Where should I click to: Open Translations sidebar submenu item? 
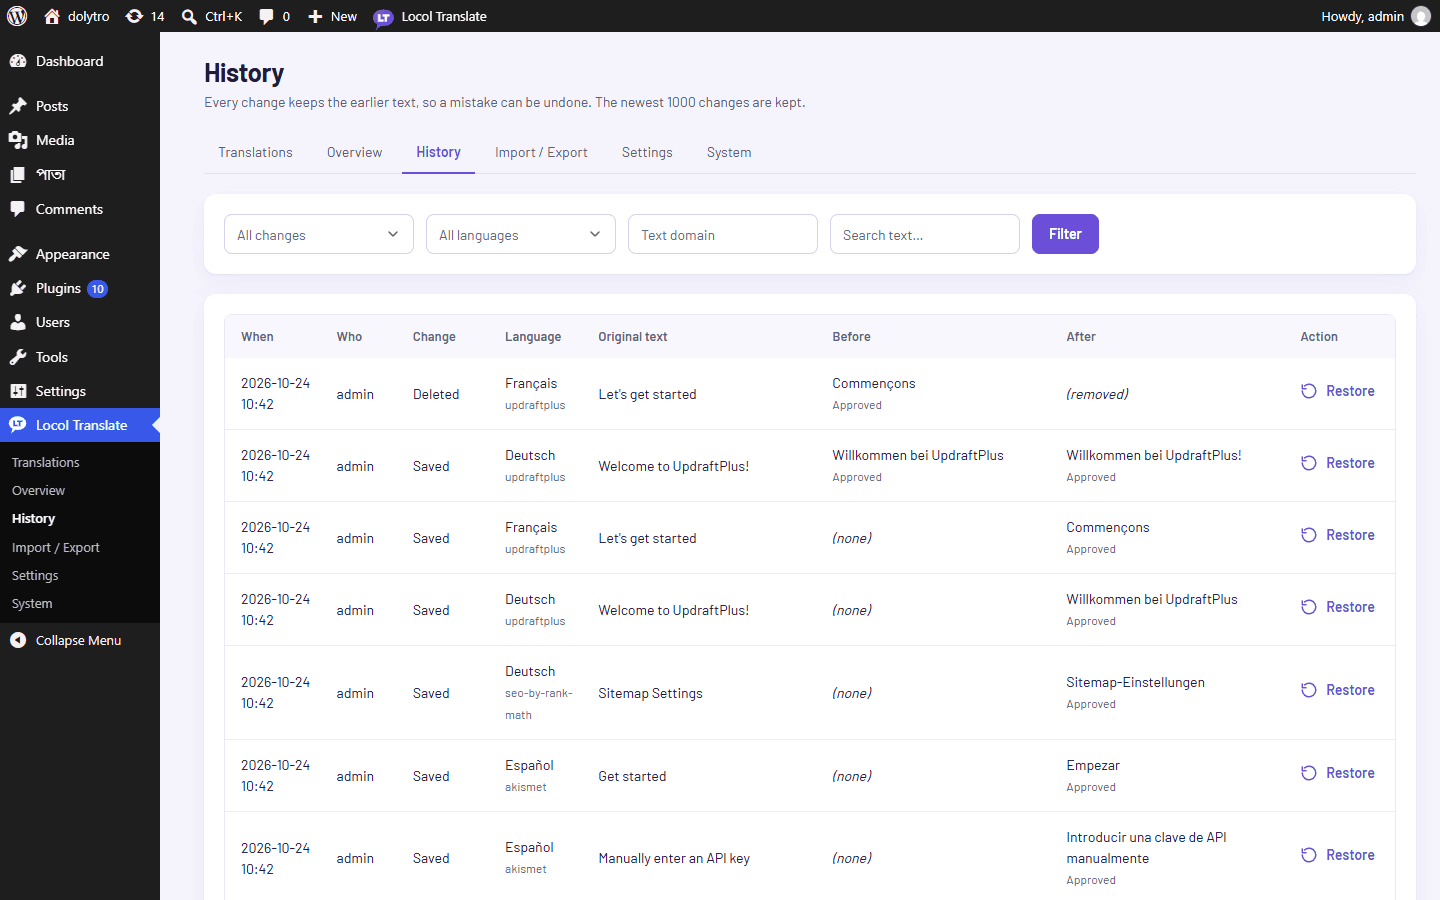tap(80, 462)
